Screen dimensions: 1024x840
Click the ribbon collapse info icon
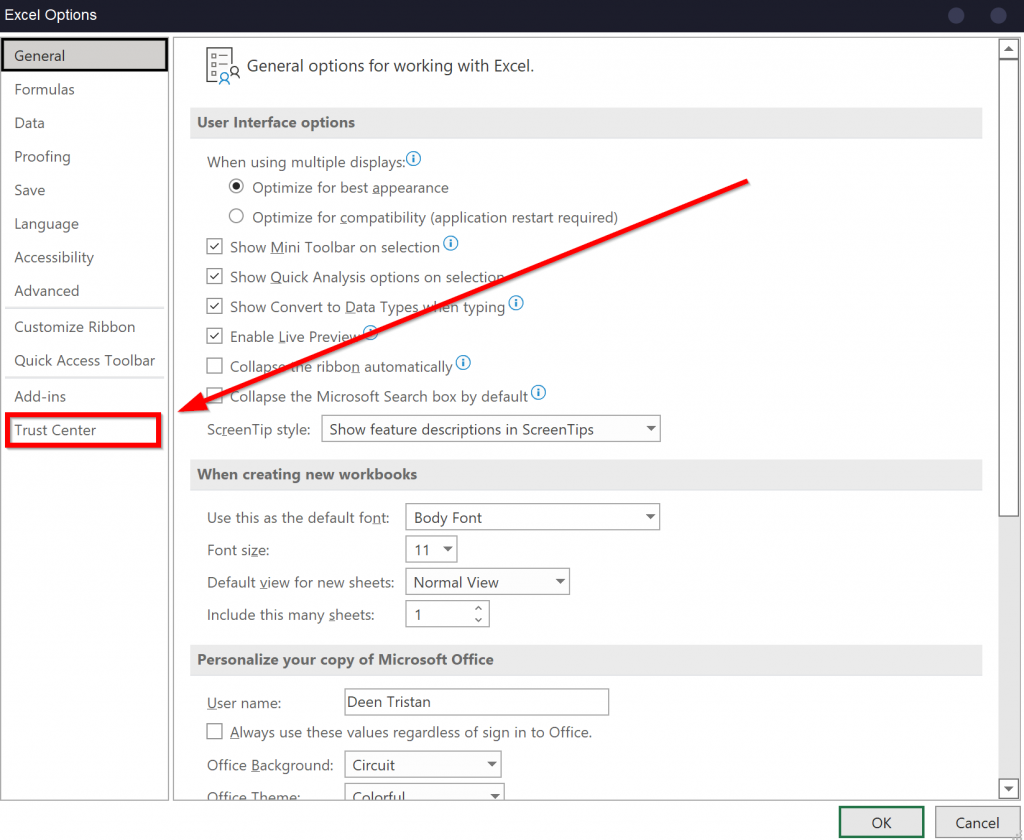[x=463, y=365]
